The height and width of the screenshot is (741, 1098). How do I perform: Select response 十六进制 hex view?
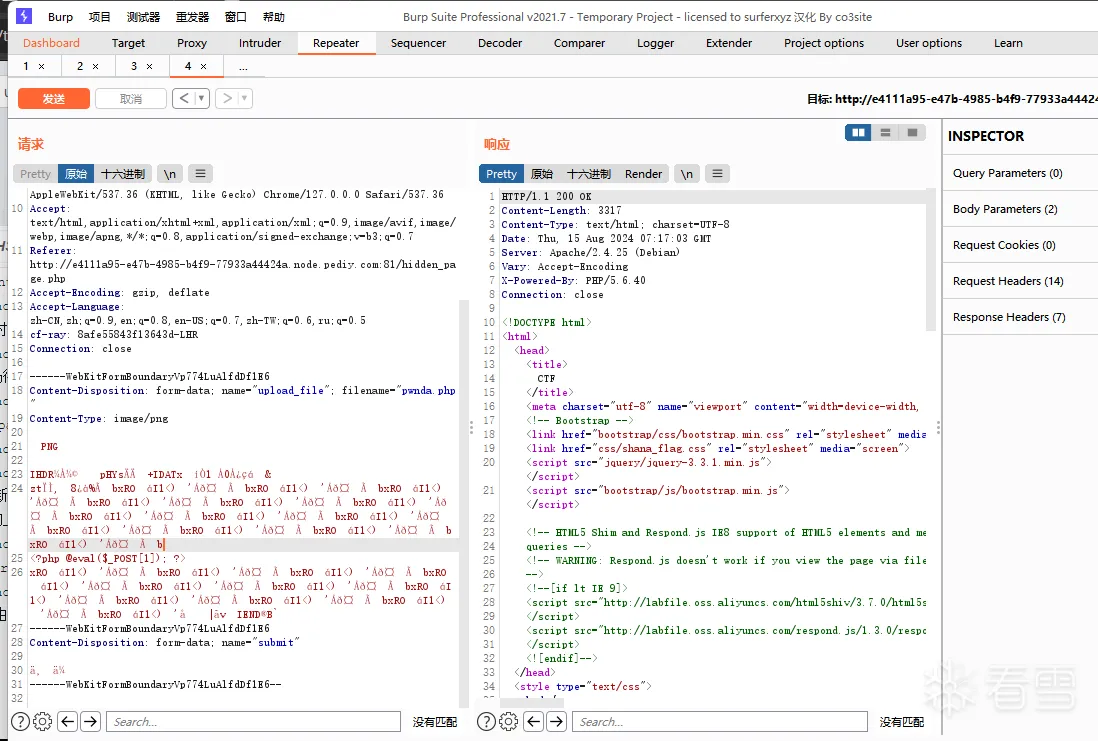(x=589, y=174)
